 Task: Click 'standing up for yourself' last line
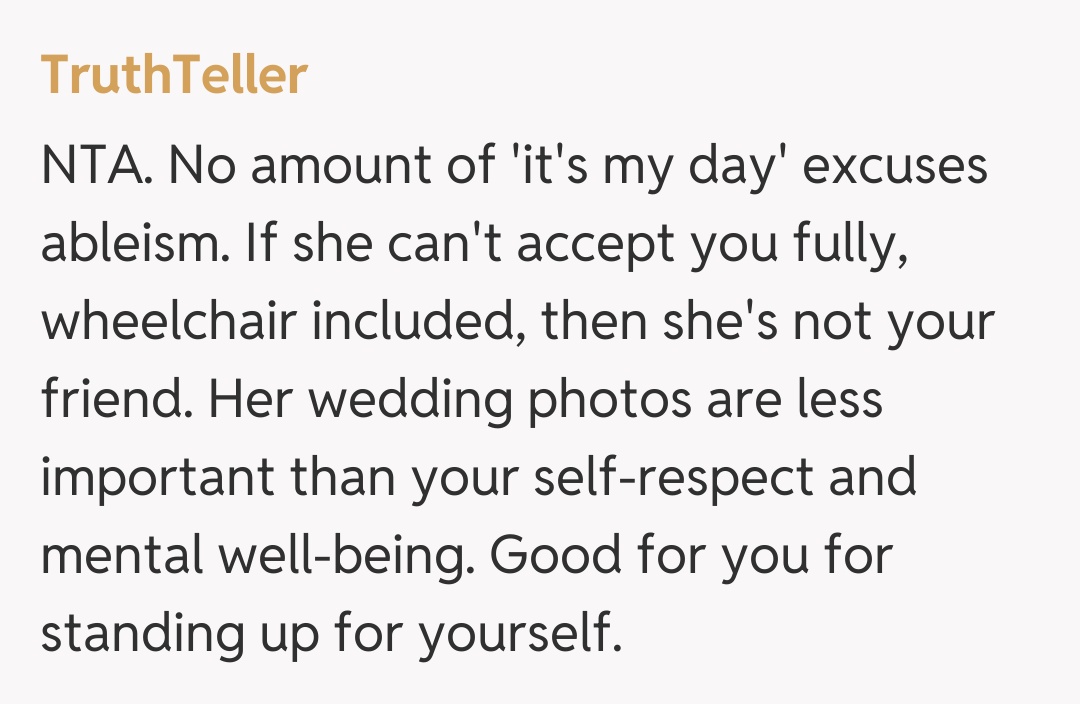(x=330, y=634)
